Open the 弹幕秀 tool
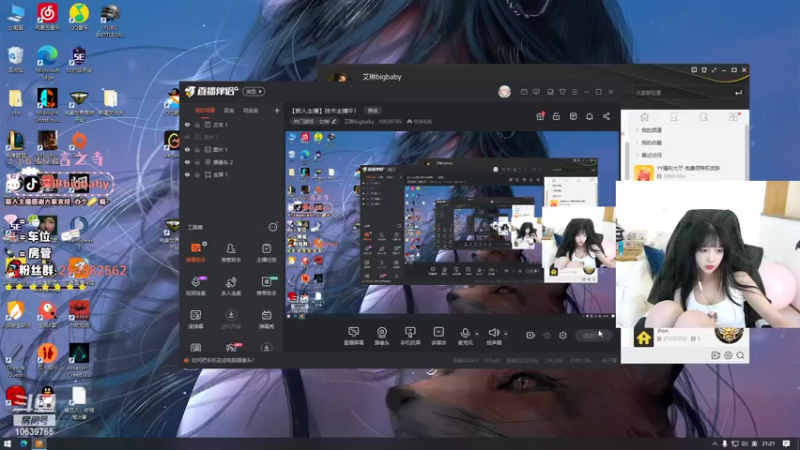 tap(266, 318)
